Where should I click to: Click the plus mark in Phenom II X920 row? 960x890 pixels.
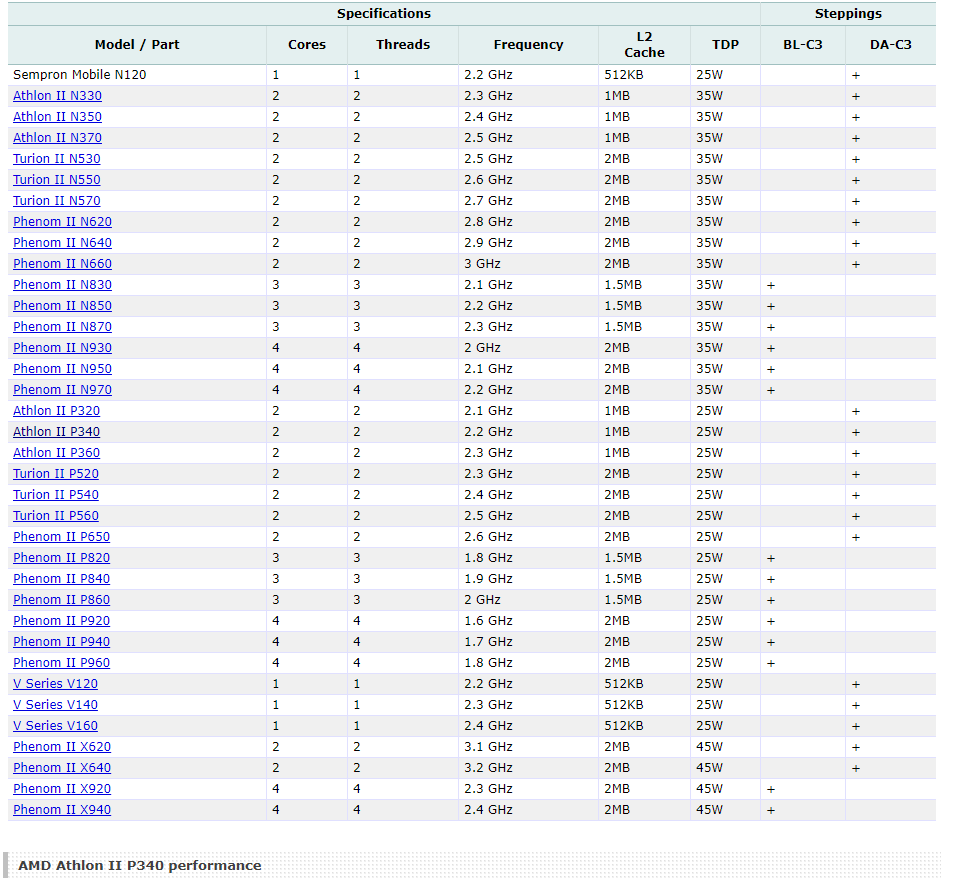771,790
